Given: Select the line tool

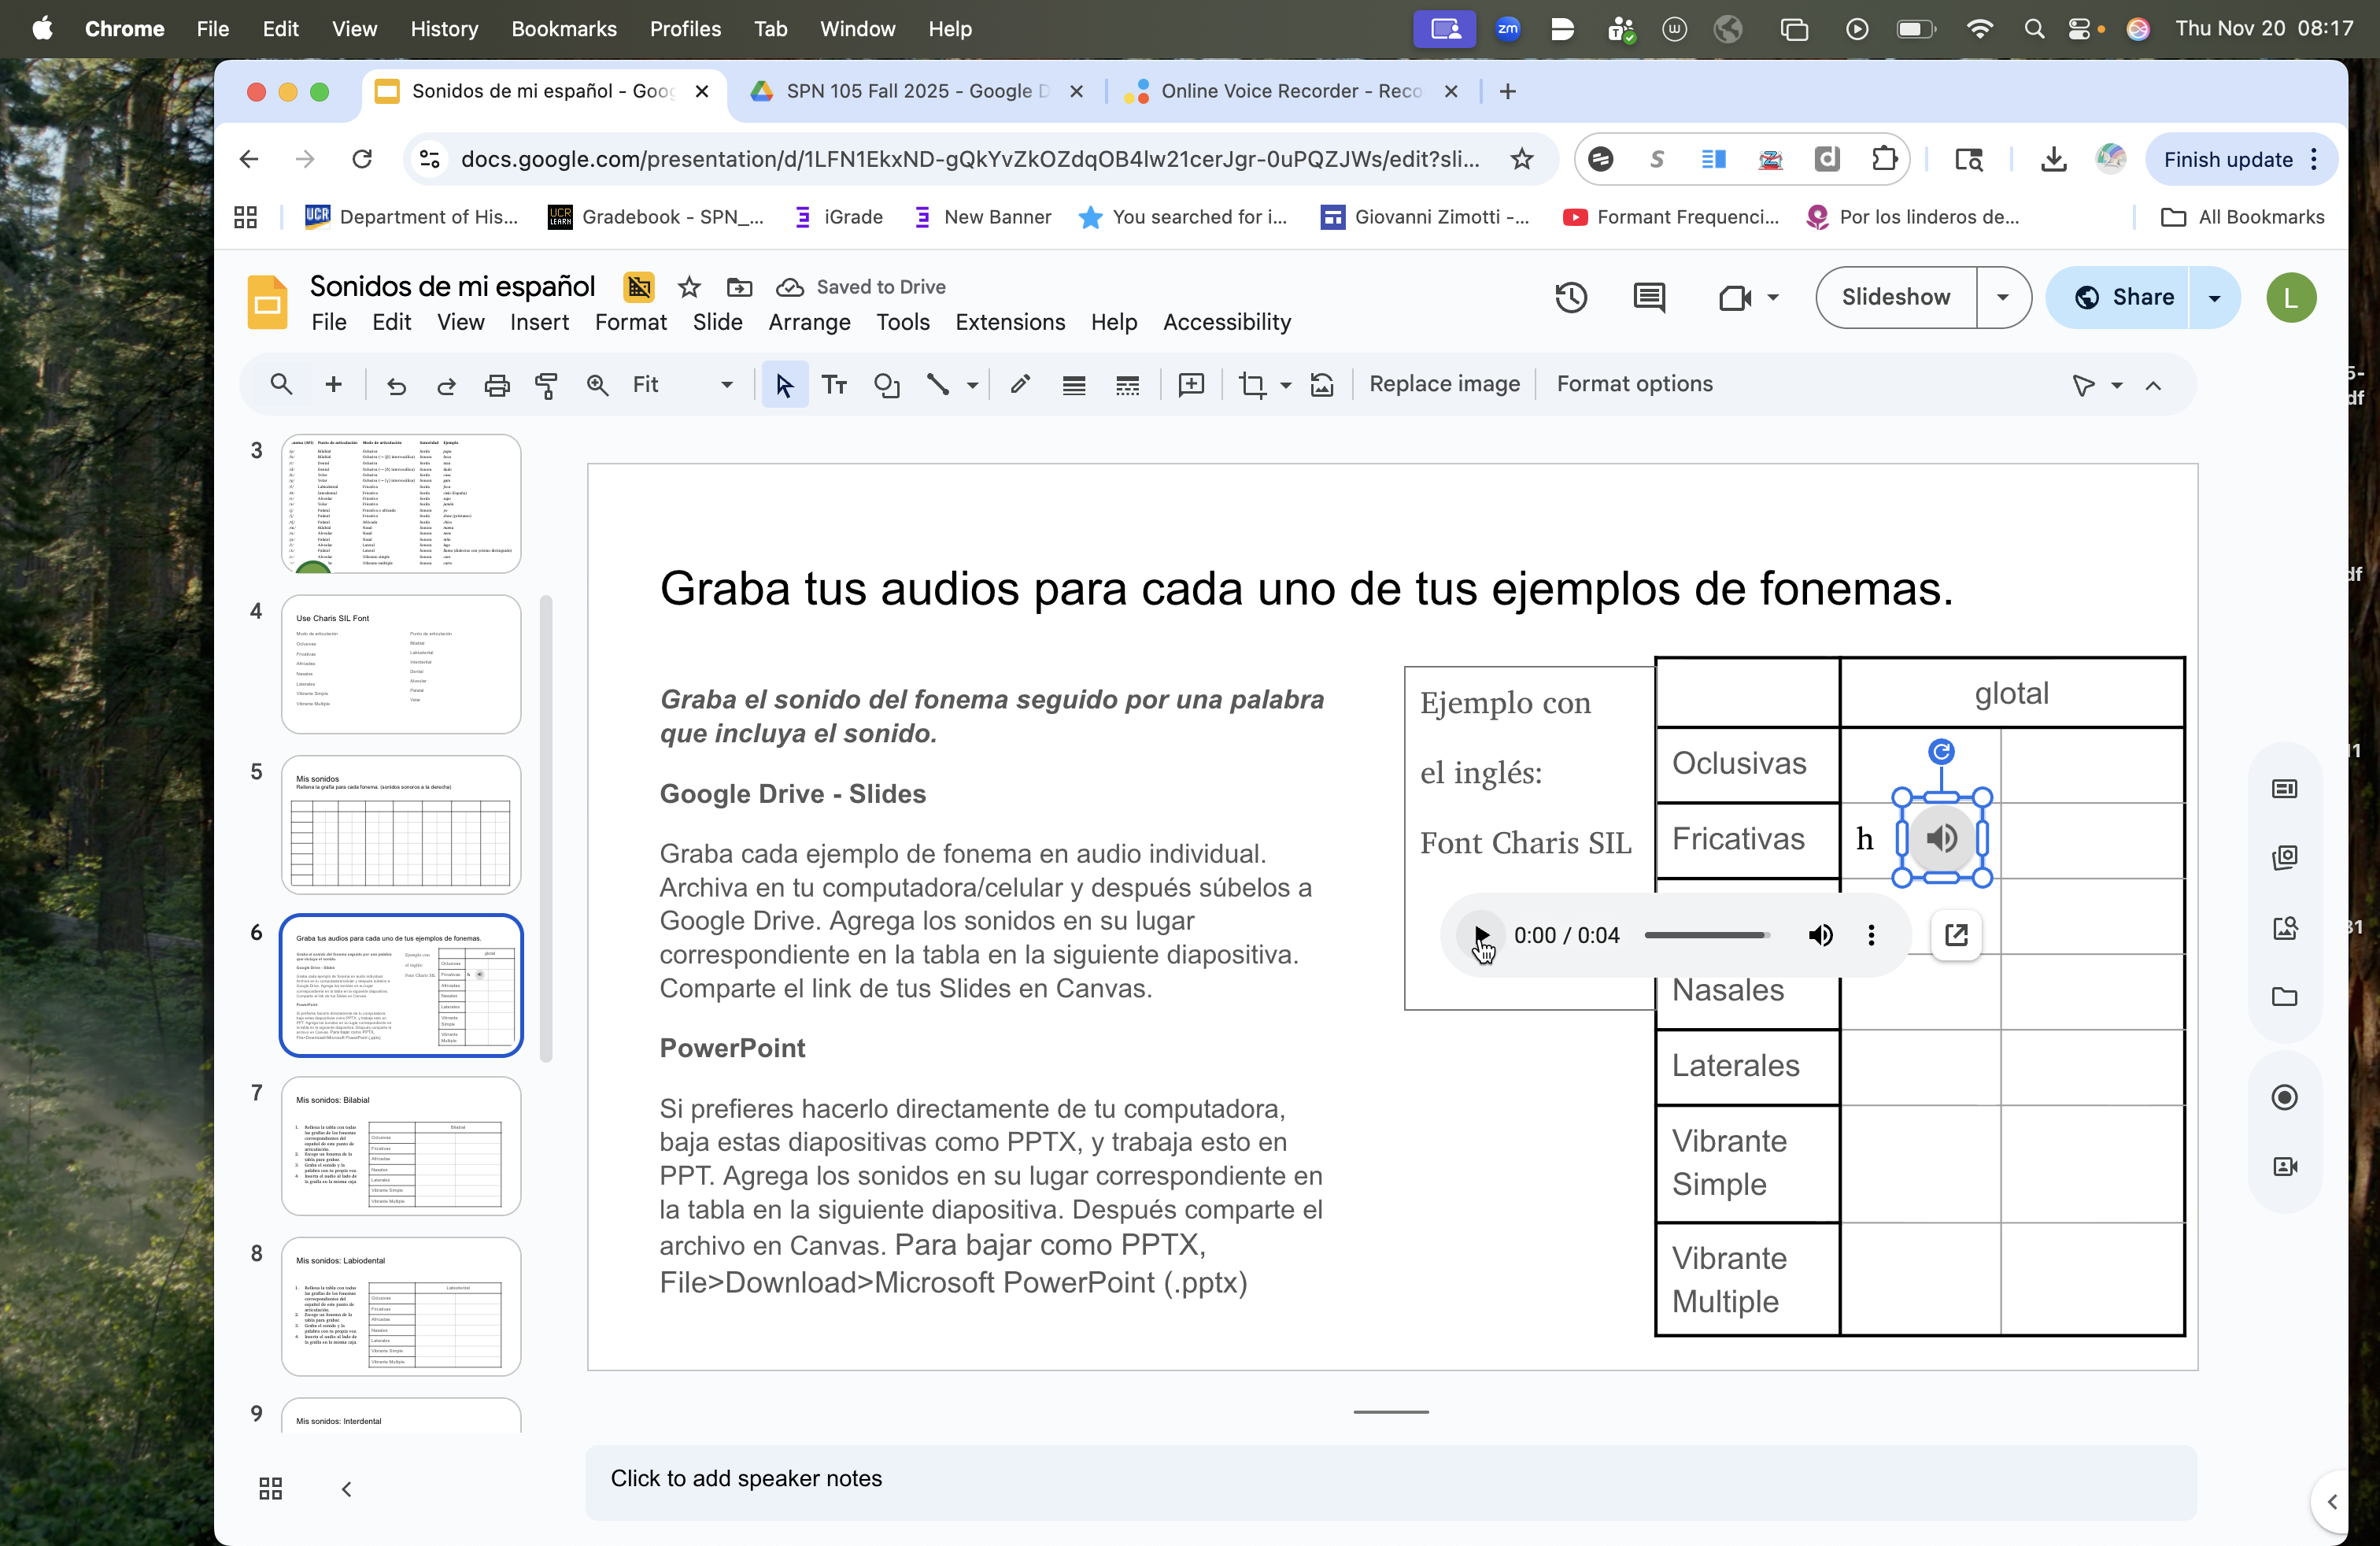Looking at the screenshot, I should click(x=938, y=385).
